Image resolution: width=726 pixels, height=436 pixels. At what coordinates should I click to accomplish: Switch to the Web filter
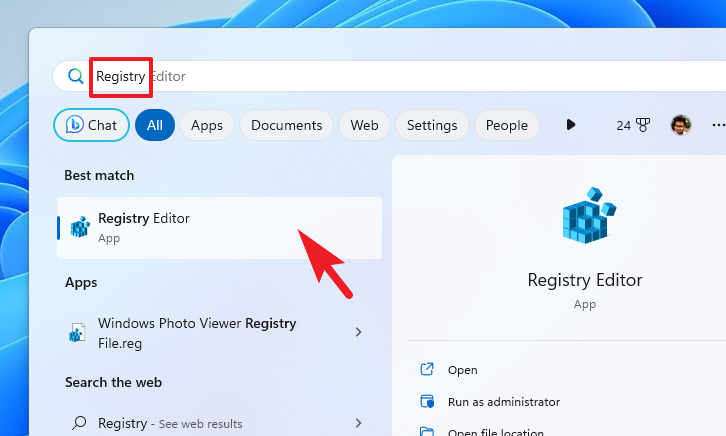(364, 125)
